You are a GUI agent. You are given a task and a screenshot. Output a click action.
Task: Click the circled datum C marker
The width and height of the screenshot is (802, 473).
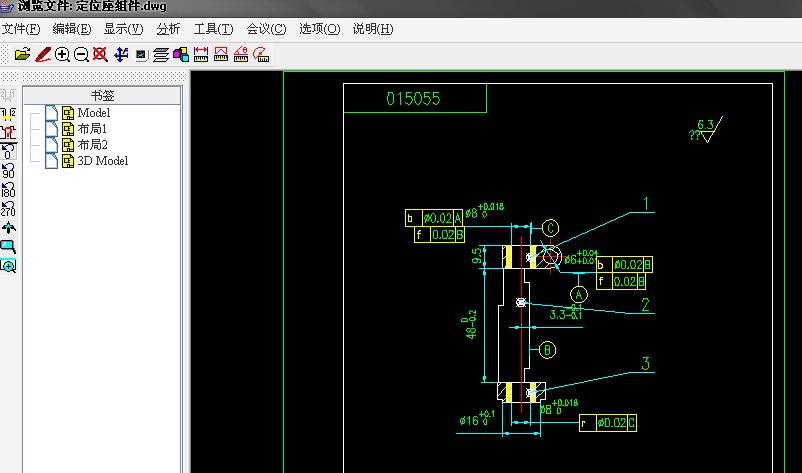pyautogui.click(x=550, y=228)
